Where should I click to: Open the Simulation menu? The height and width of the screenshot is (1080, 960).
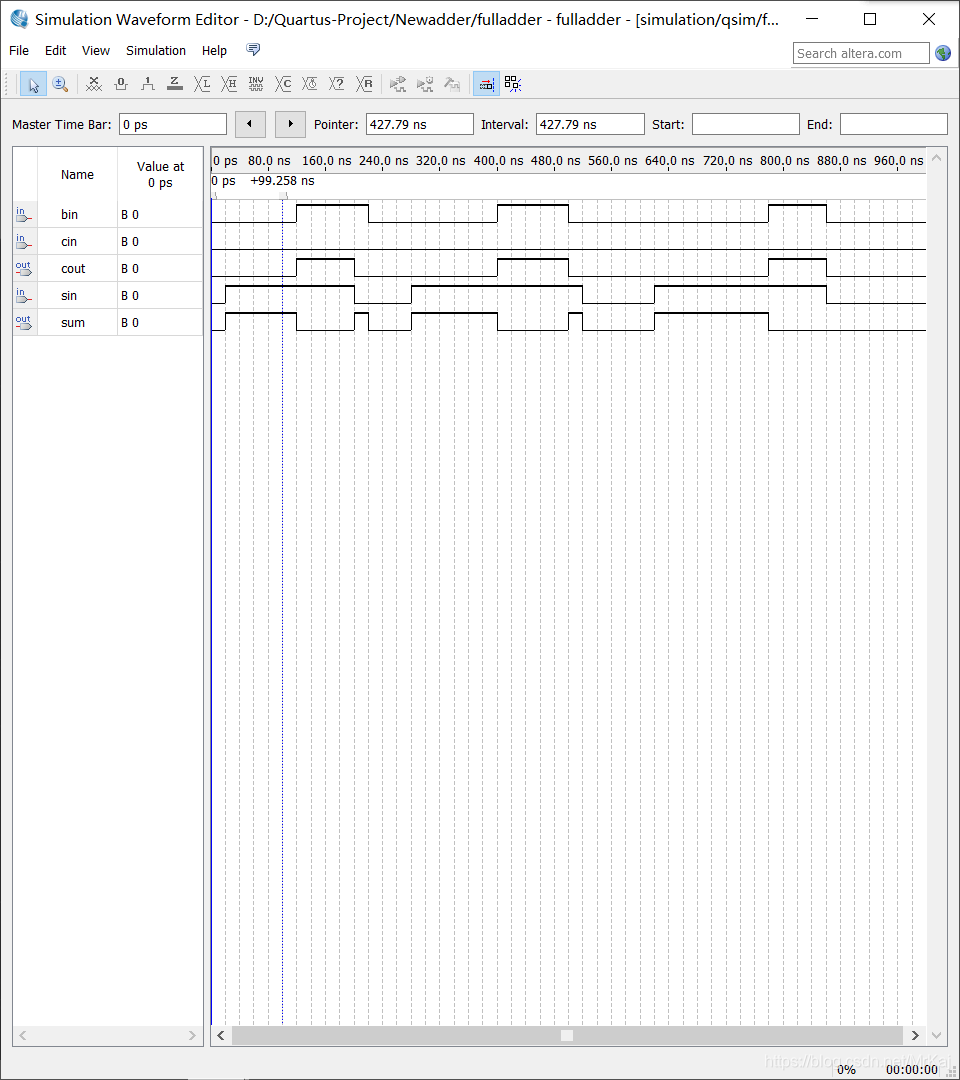pyautogui.click(x=156, y=50)
